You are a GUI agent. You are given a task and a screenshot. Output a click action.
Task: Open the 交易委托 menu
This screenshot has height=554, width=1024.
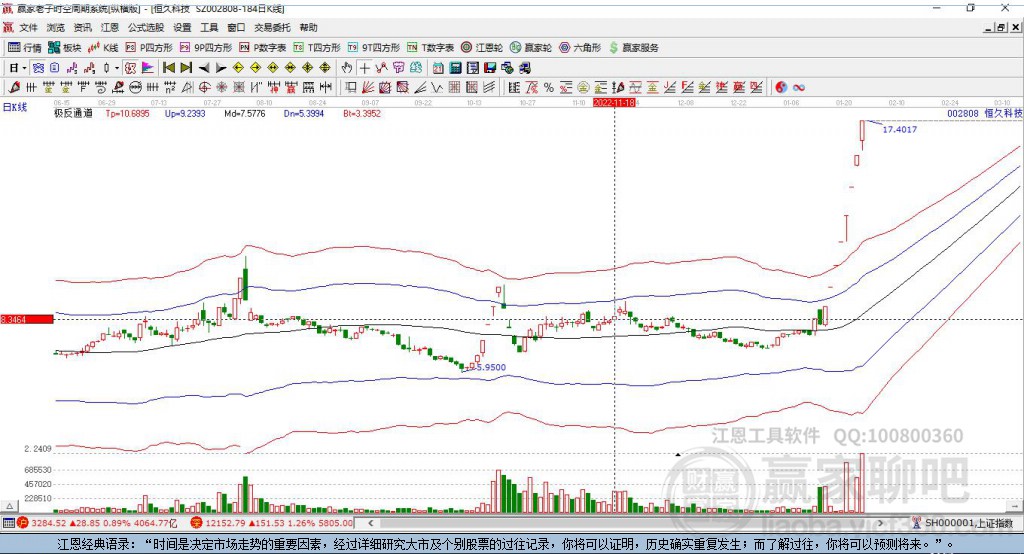click(272, 27)
